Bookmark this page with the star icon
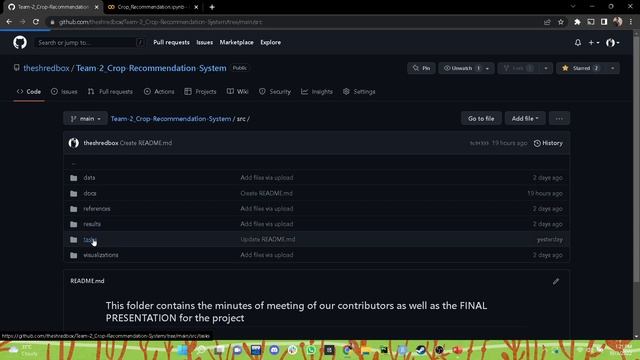Screen dimensions: 640x360 561,22
